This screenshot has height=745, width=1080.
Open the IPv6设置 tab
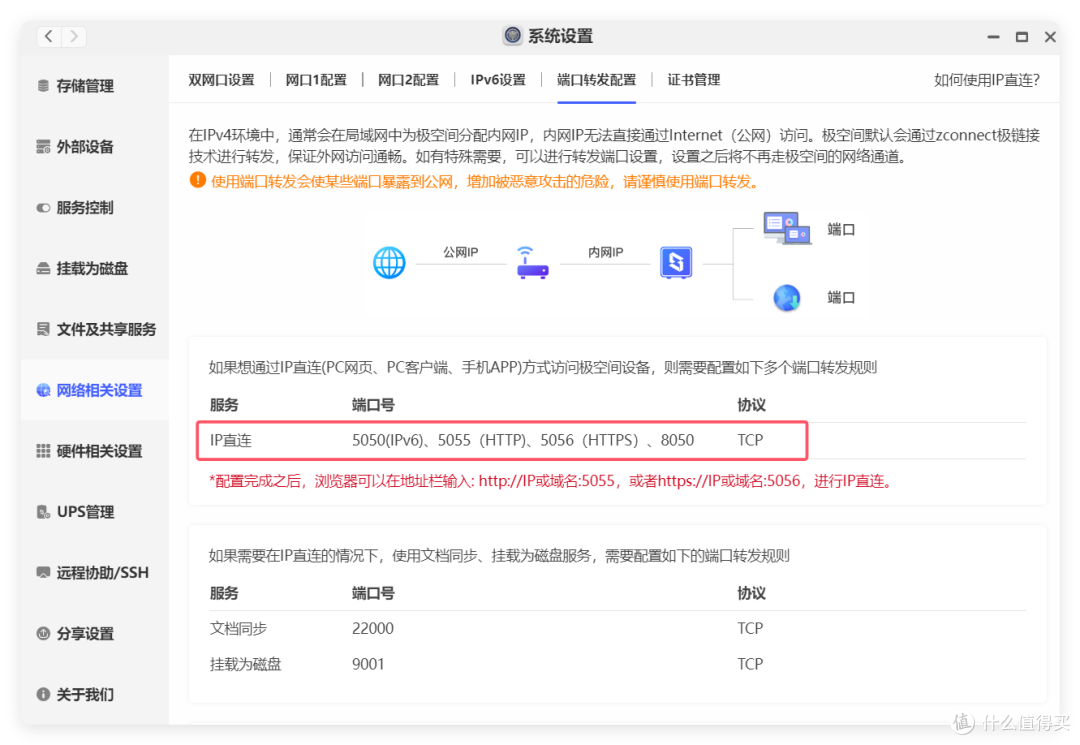point(497,79)
